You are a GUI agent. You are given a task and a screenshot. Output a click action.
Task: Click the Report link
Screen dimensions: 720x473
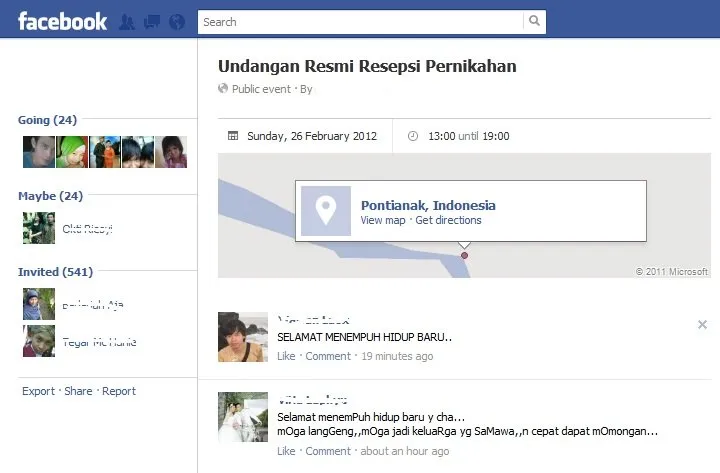[119, 391]
